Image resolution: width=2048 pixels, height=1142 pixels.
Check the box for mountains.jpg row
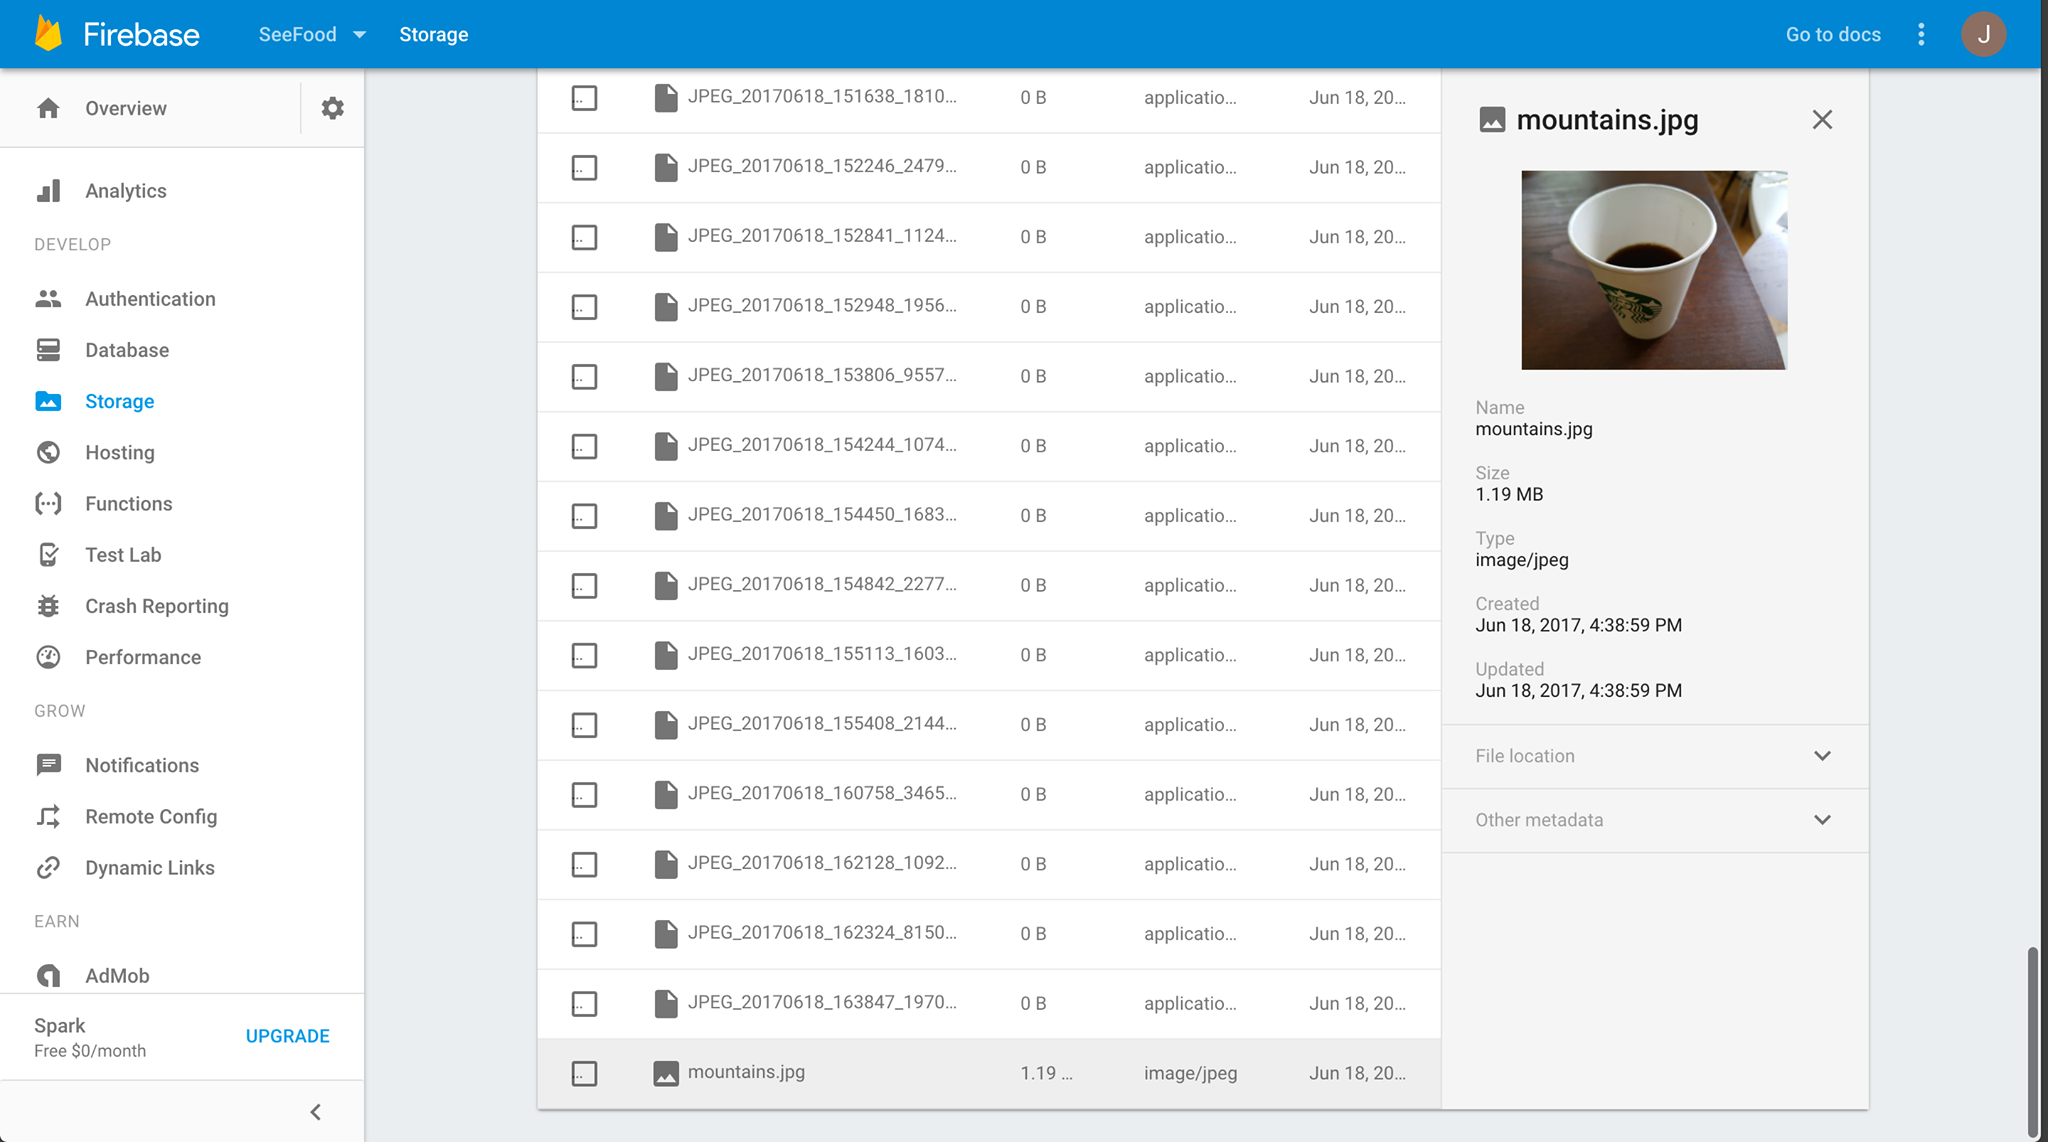click(x=584, y=1073)
